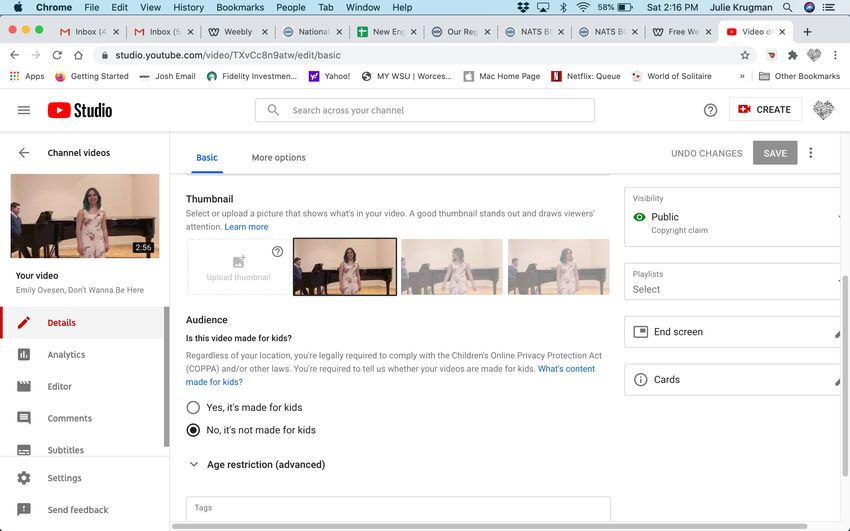This screenshot has width=850, height=531.
Task: Open the Chrome File menu
Action: click(x=92, y=7)
